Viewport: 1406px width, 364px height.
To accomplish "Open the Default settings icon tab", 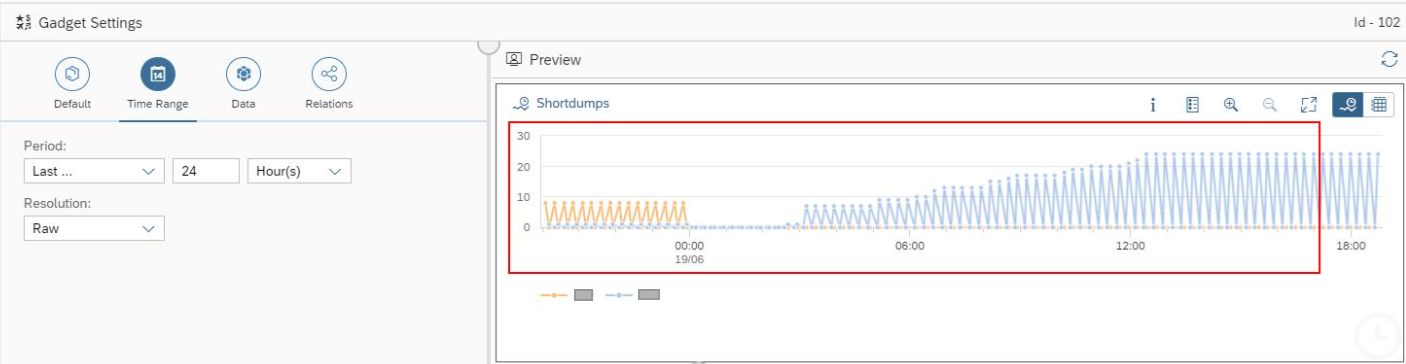I will [72, 74].
